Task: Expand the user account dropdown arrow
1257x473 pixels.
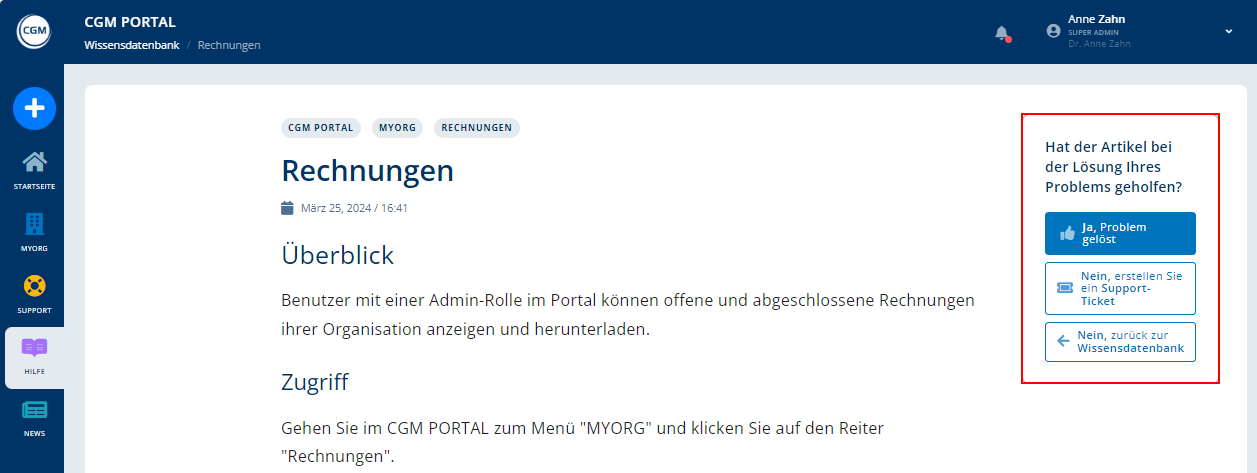Action: [1228, 31]
